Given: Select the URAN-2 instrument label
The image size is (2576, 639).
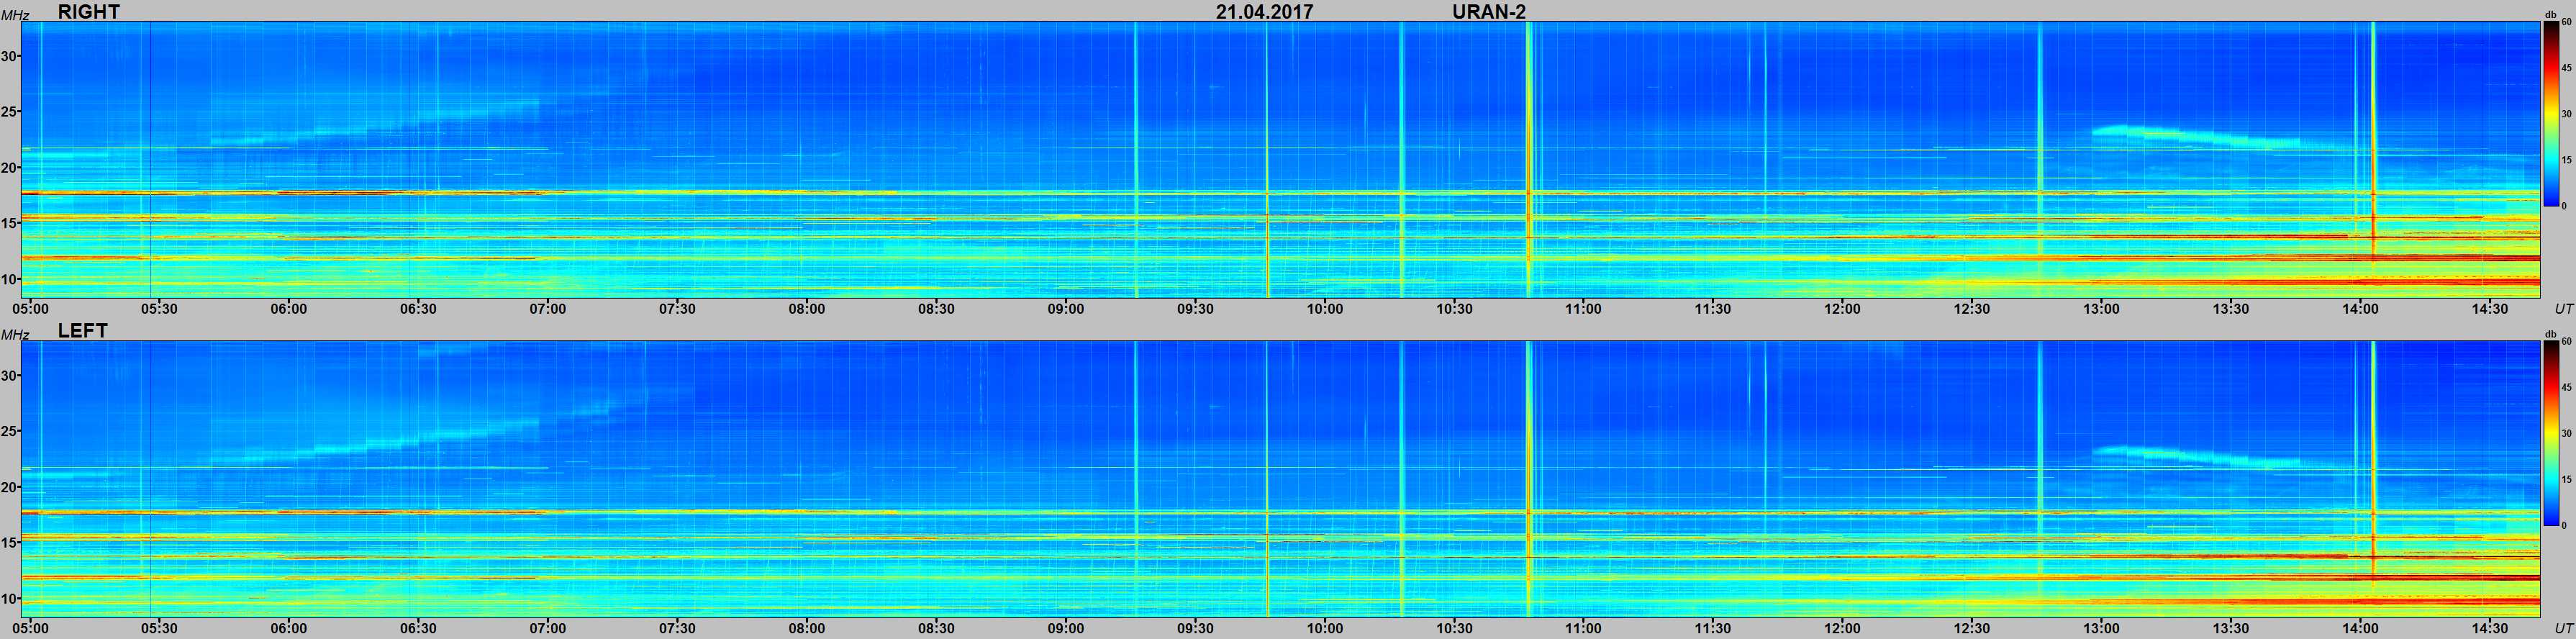Looking at the screenshot, I should [1488, 12].
